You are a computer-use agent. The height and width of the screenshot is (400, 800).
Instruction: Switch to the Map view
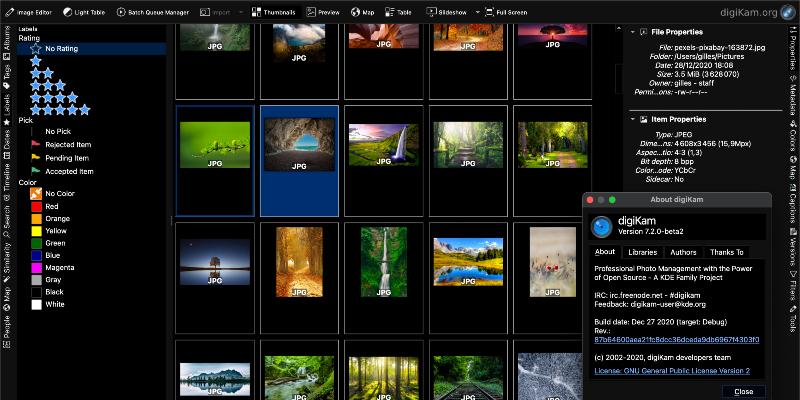(x=362, y=11)
